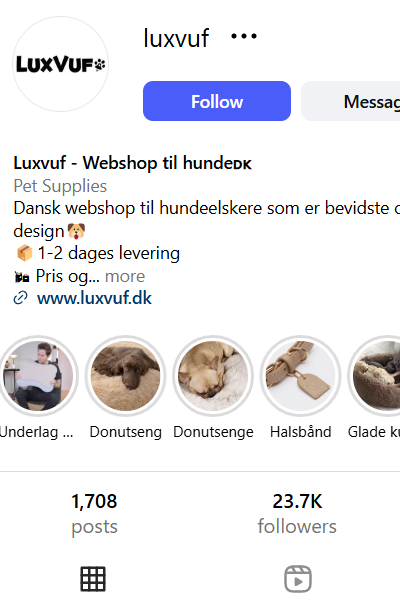400x600 pixels.
Task: Open Message conversation with luxvuf
Action: coord(351,101)
